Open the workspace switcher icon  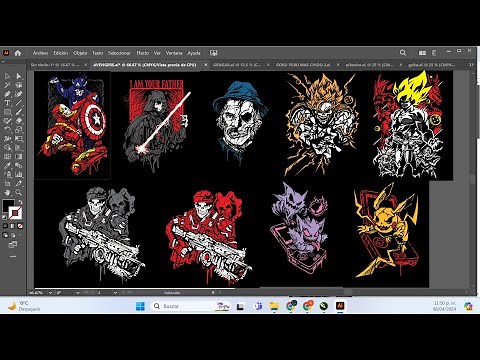(434, 53)
